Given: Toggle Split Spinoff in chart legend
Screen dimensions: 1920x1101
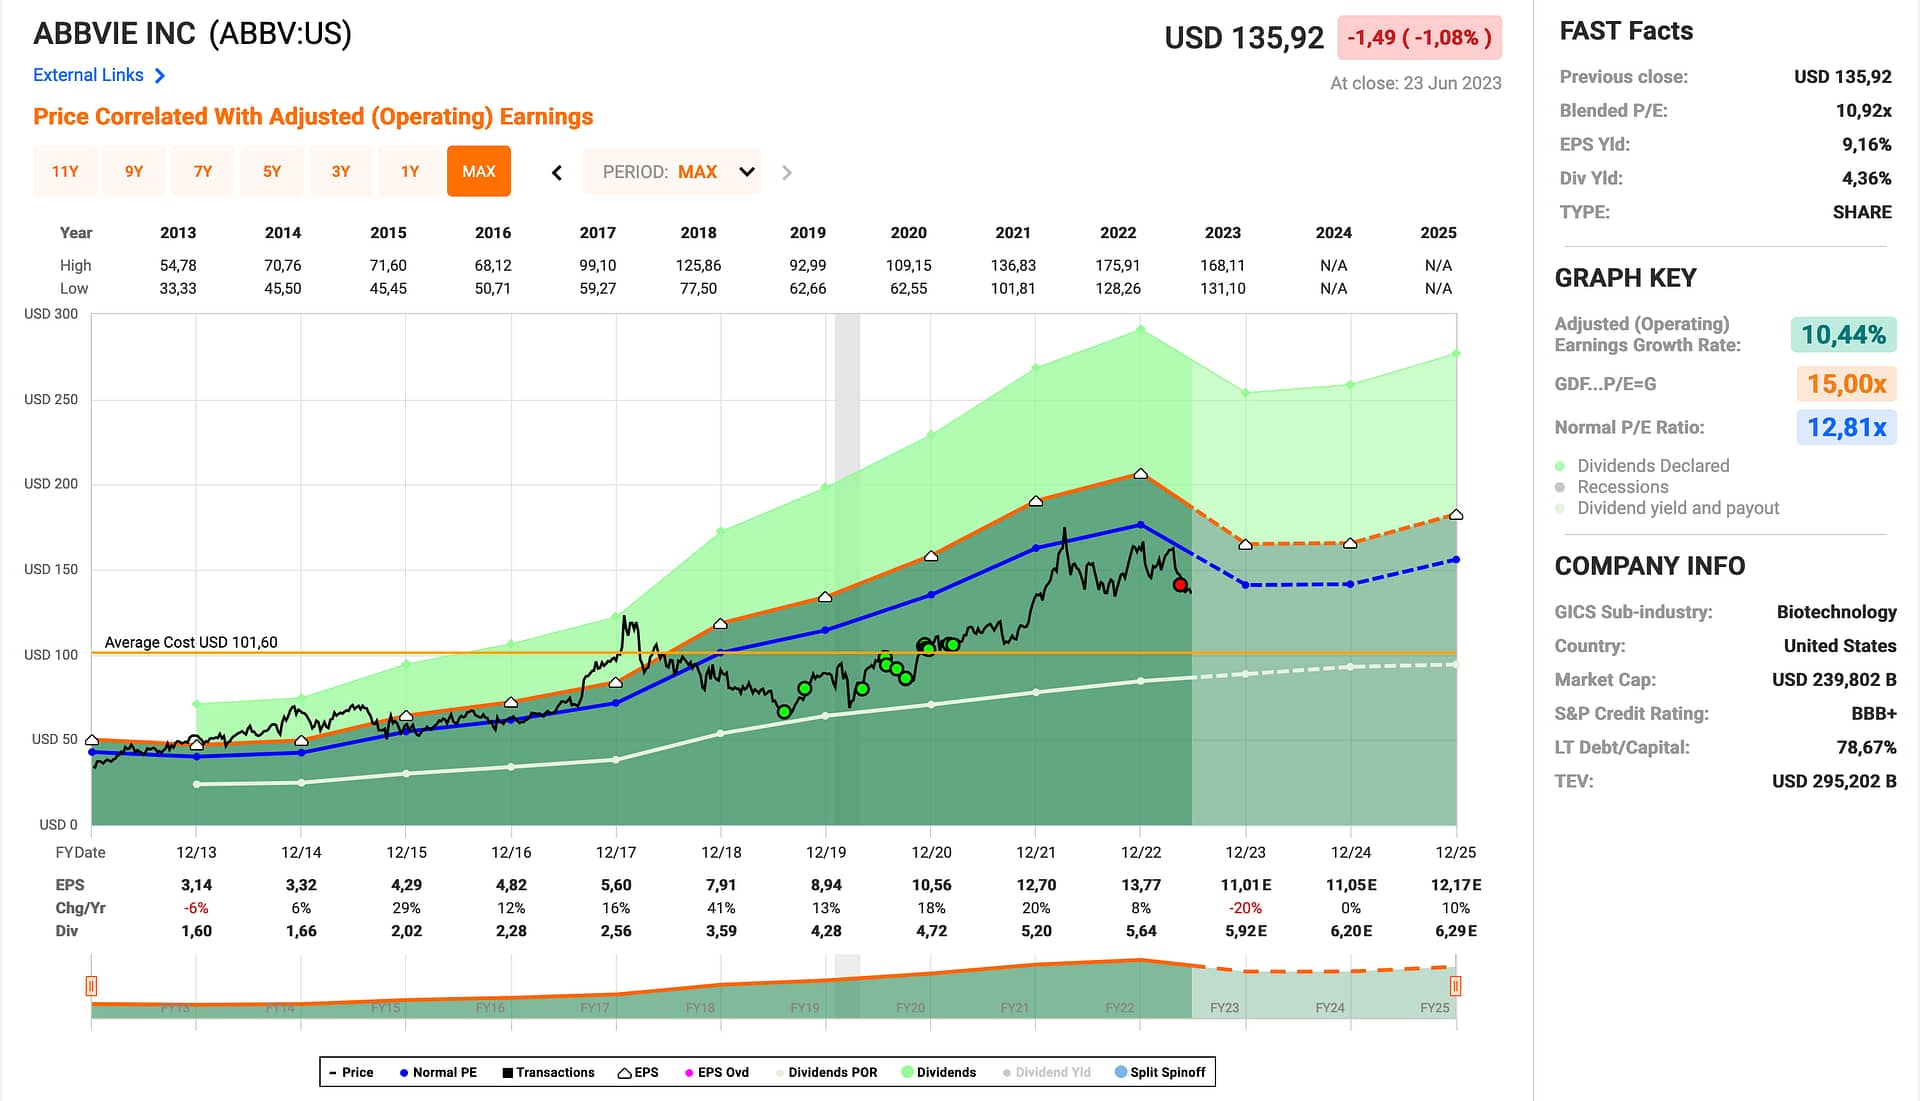Looking at the screenshot, I should tap(1160, 1072).
